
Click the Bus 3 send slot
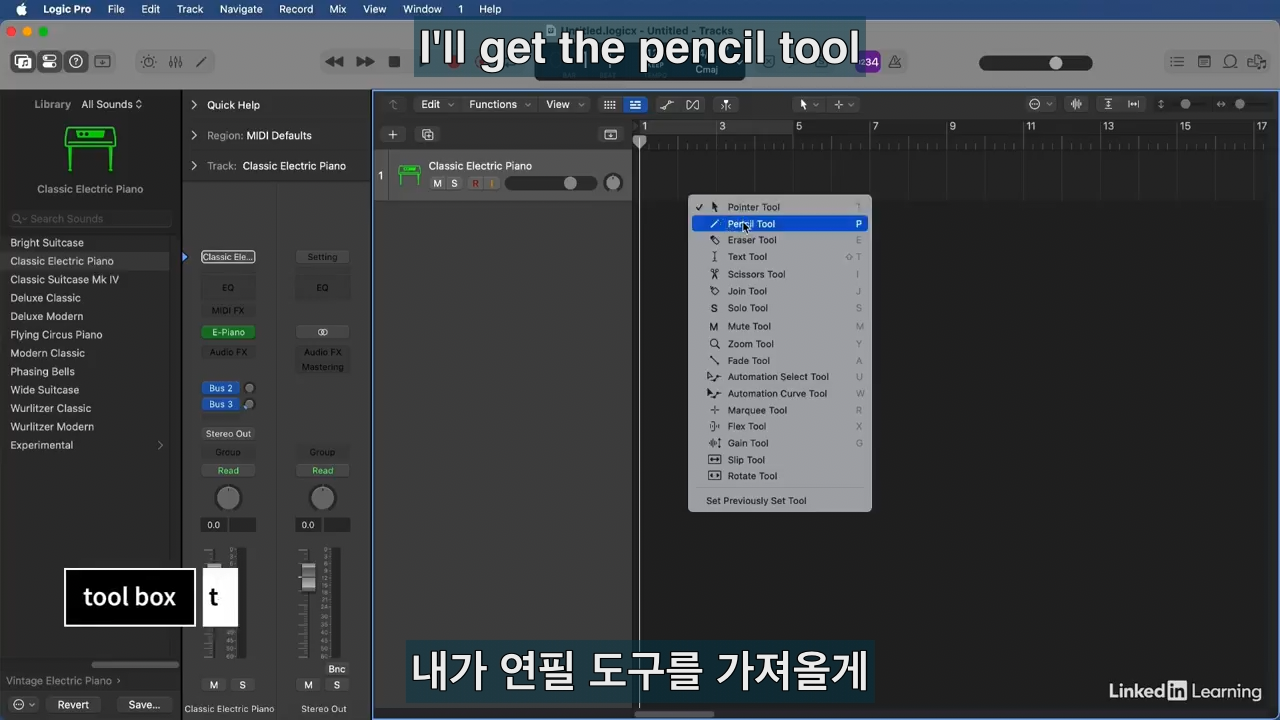click(x=221, y=404)
